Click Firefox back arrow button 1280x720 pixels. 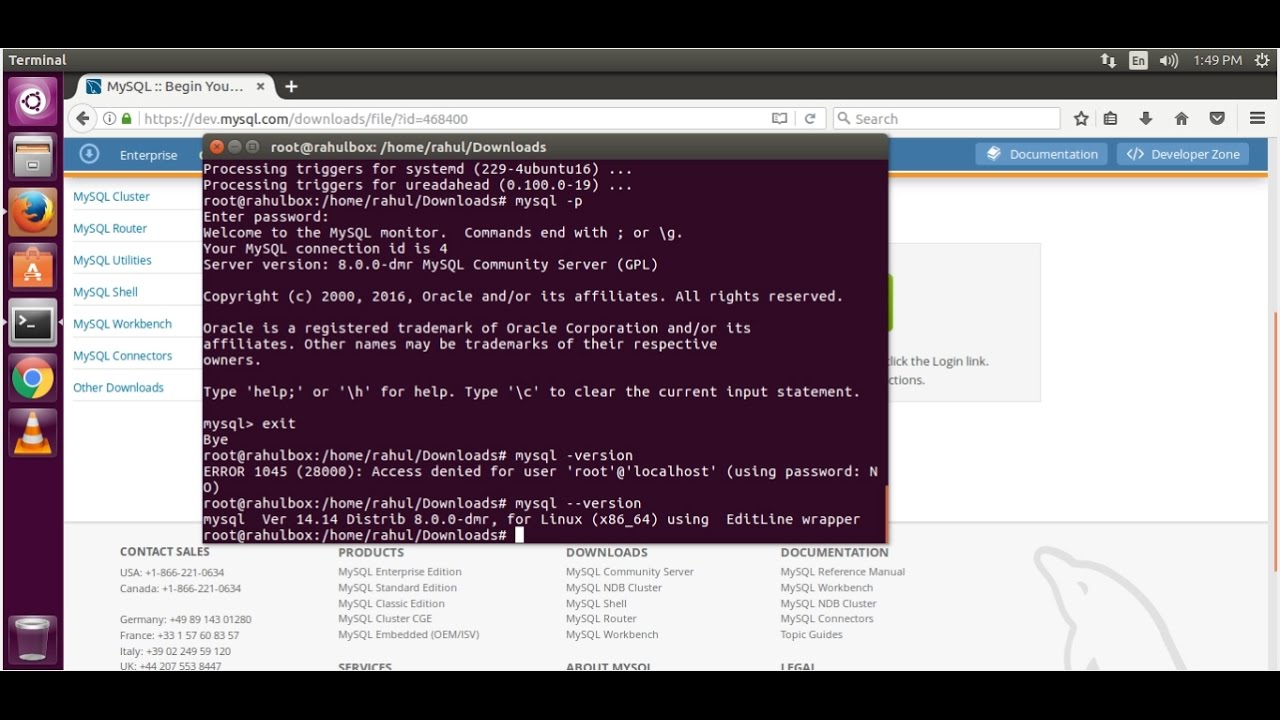coord(83,118)
